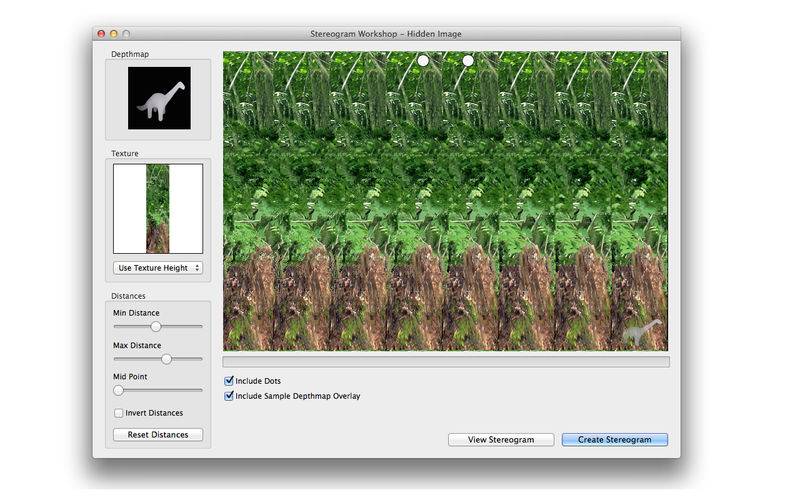Click the Texture section label
This screenshot has height=500, width=800.
click(x=125, y=154)
